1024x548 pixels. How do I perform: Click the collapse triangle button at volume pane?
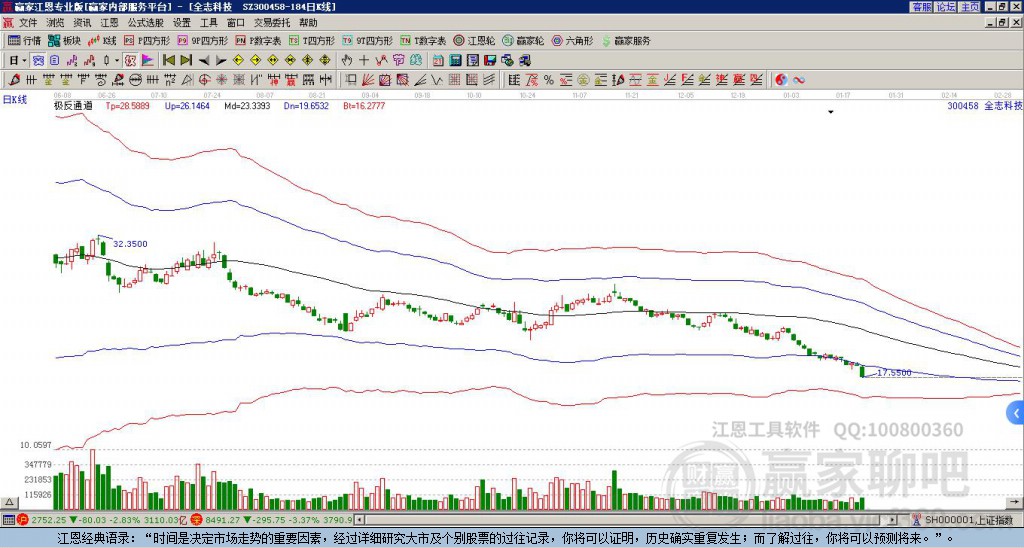9,502
